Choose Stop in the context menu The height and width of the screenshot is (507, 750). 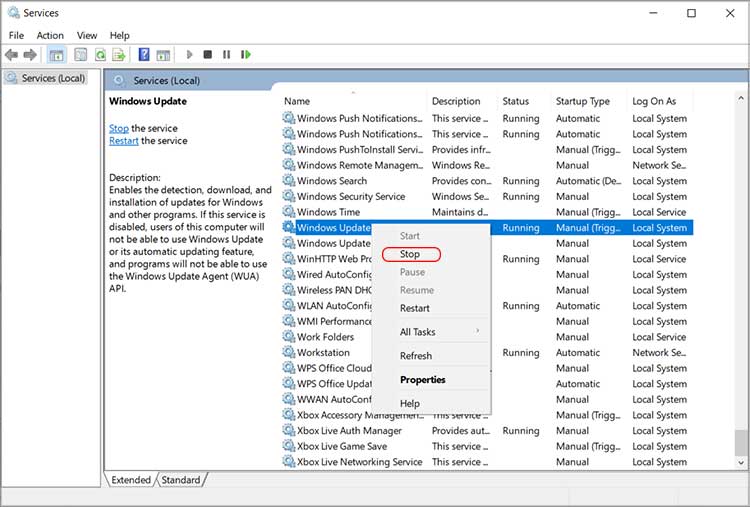point(410,254)
